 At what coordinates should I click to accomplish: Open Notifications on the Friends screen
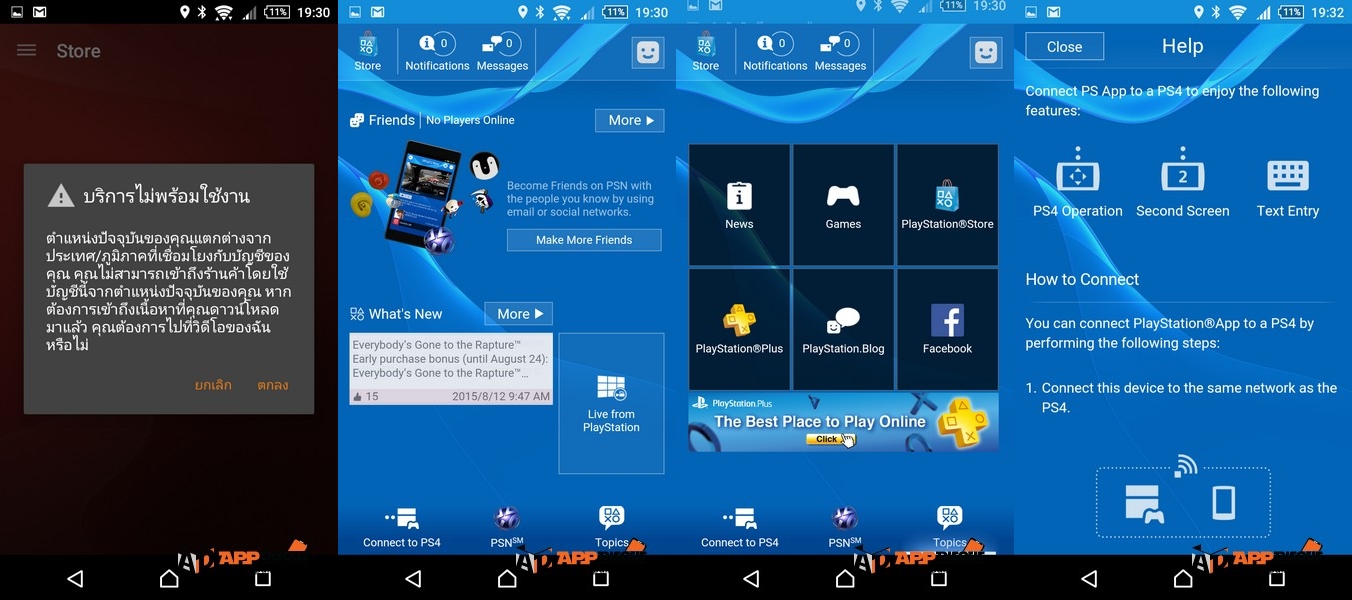[x=437, y=52]
